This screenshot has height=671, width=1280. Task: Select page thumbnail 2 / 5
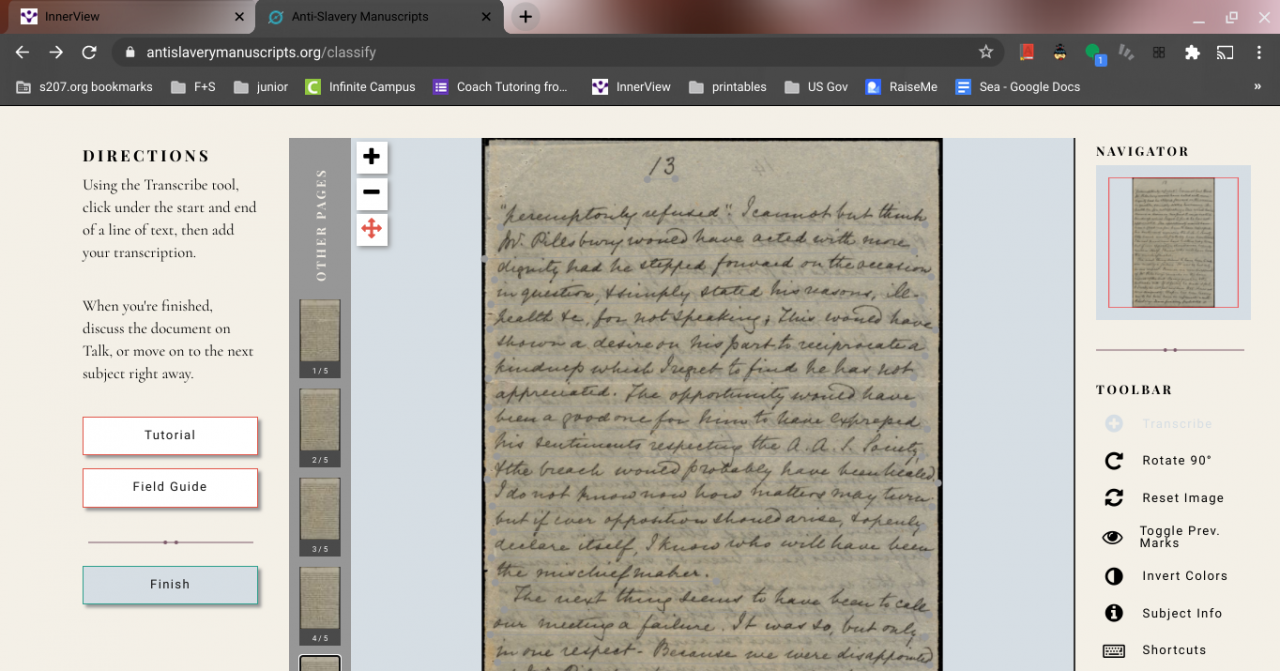320,427
